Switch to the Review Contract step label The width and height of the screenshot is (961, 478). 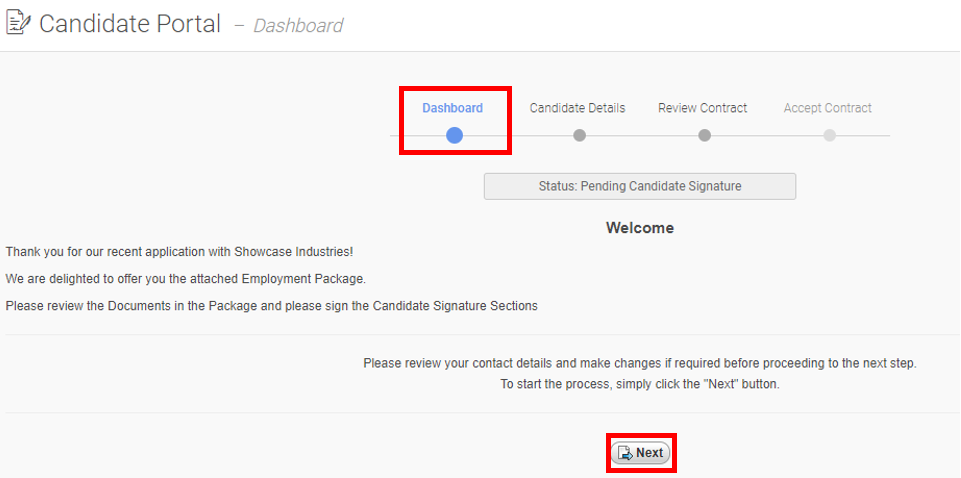pyautogui.click(x=702, y=108)
